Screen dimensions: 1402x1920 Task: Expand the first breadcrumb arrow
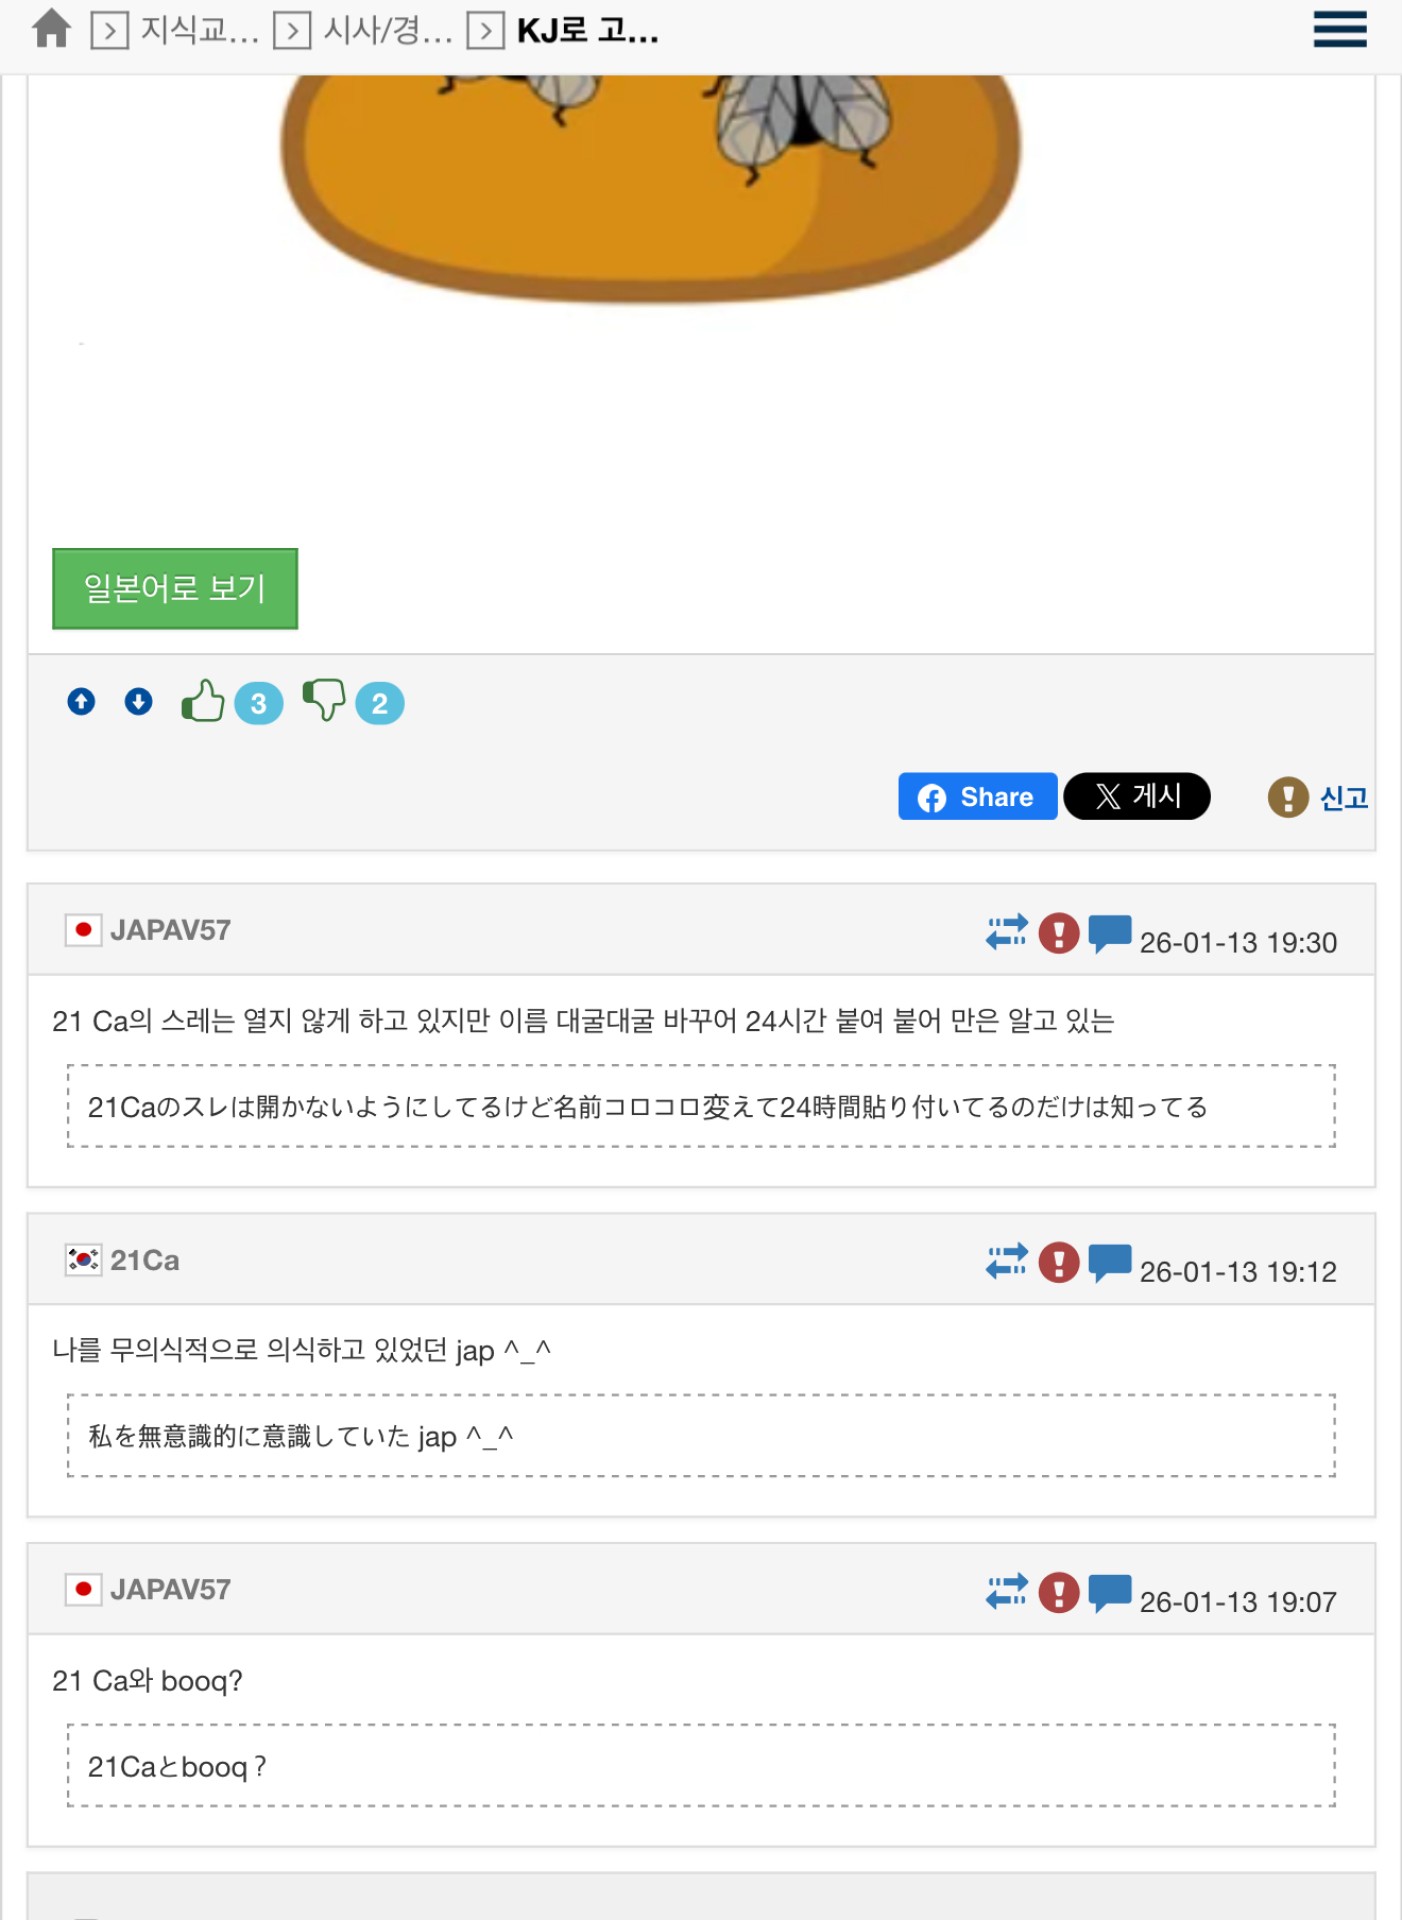pos(110,31)
